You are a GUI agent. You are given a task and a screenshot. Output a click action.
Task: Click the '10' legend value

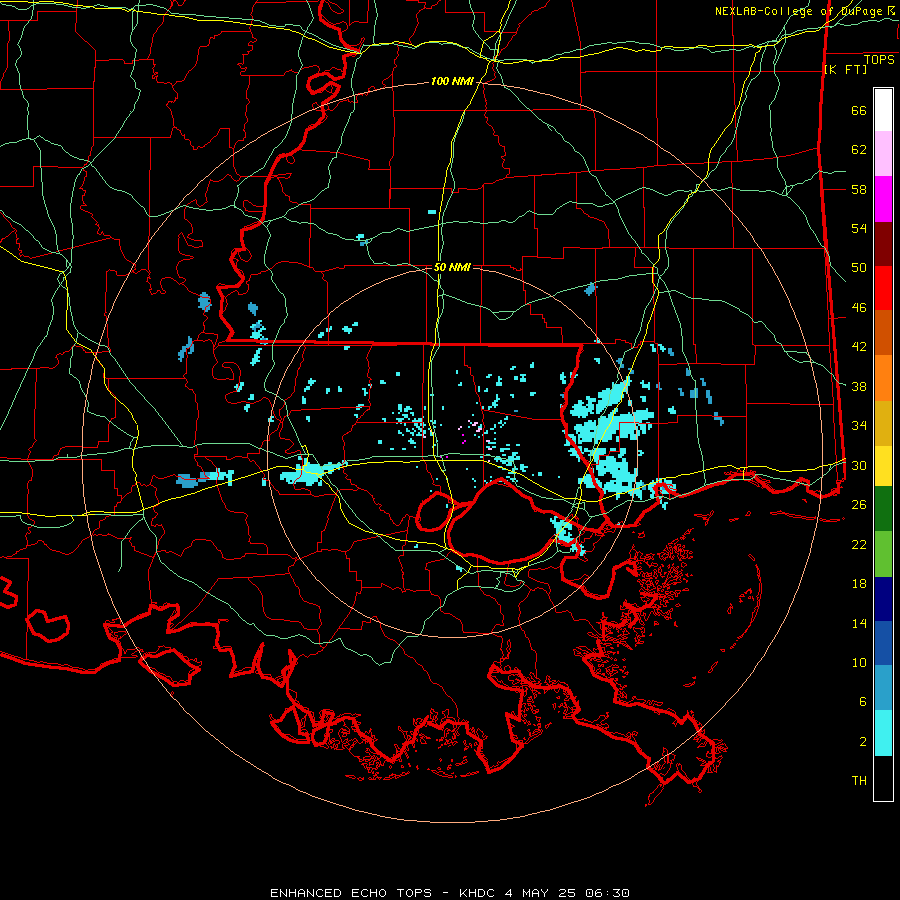(859, 662)
